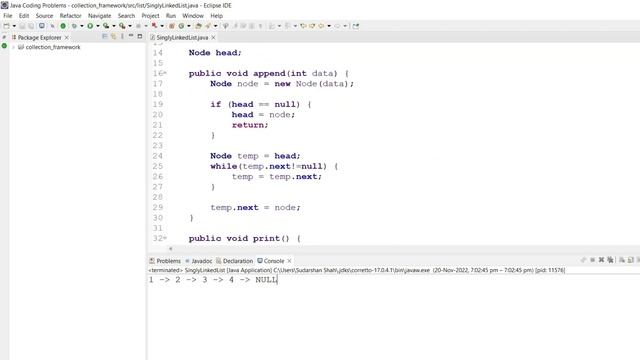Open the Search menu
This screenshot has width=640, height=360.
(x=126, y=16)
